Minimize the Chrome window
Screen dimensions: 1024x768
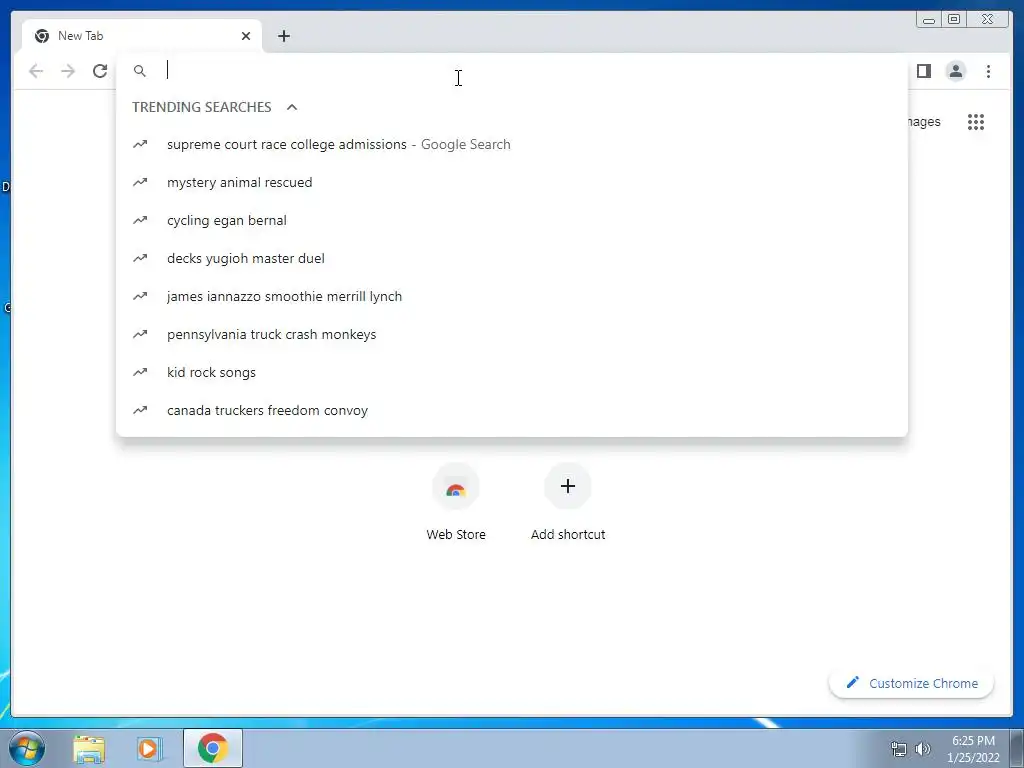[x=929, y=20]
